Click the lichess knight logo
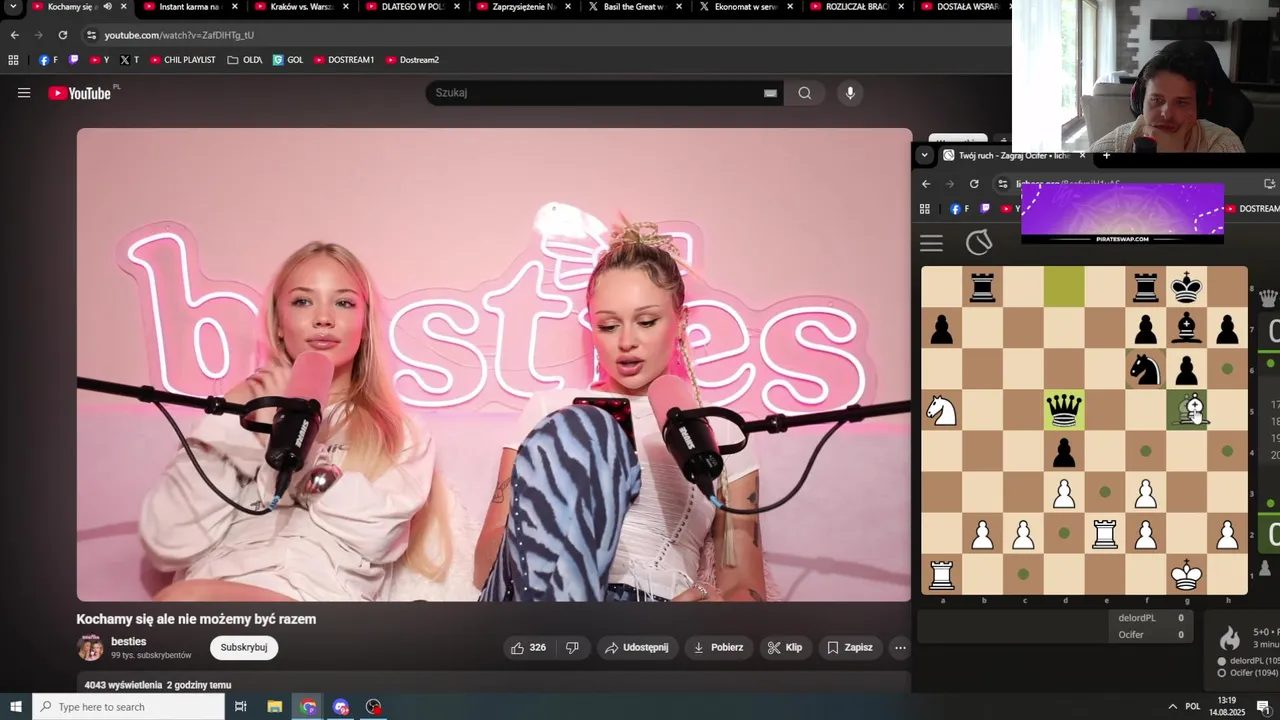 [x=979, y=242]
